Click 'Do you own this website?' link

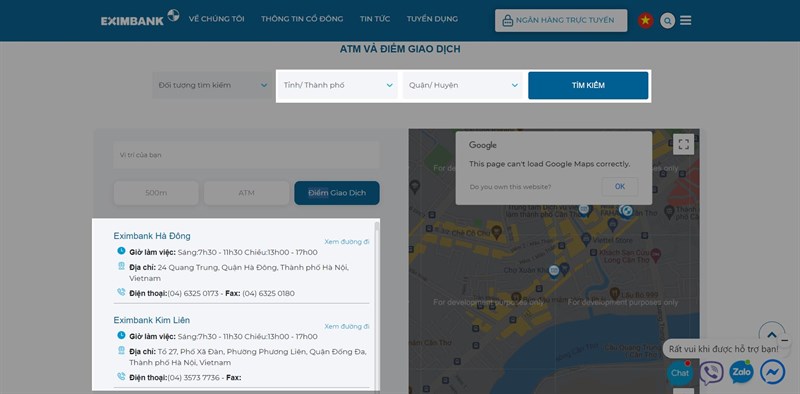click(511, 187)
